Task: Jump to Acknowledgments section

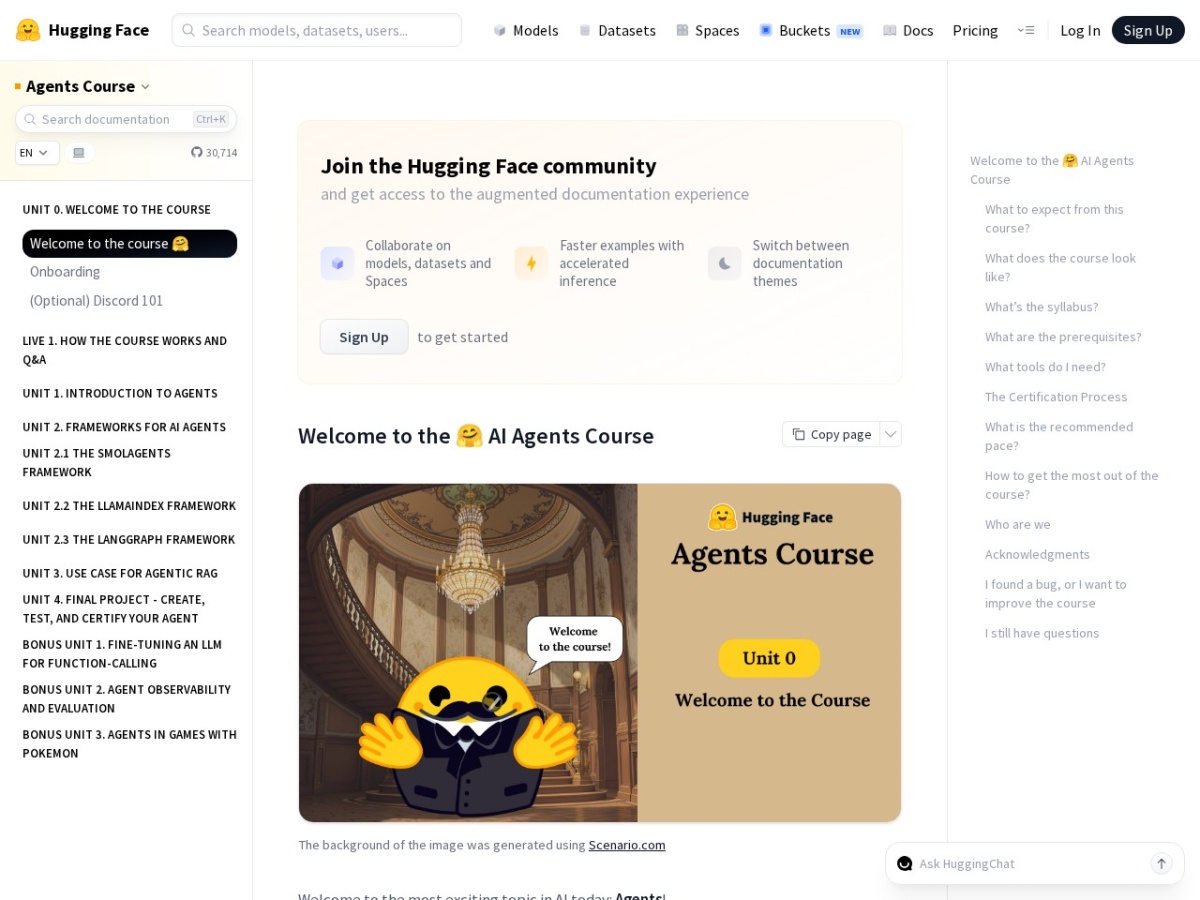Action: click(1037, 554)
